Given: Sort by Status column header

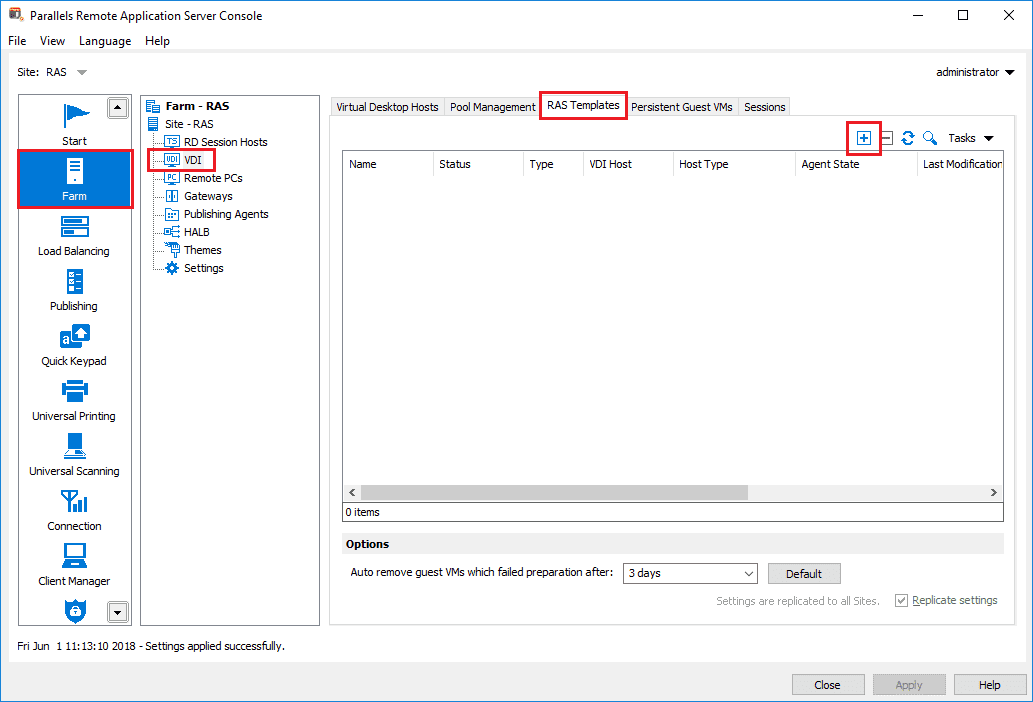Looking at the screenshot, I should tap(478, 164).
